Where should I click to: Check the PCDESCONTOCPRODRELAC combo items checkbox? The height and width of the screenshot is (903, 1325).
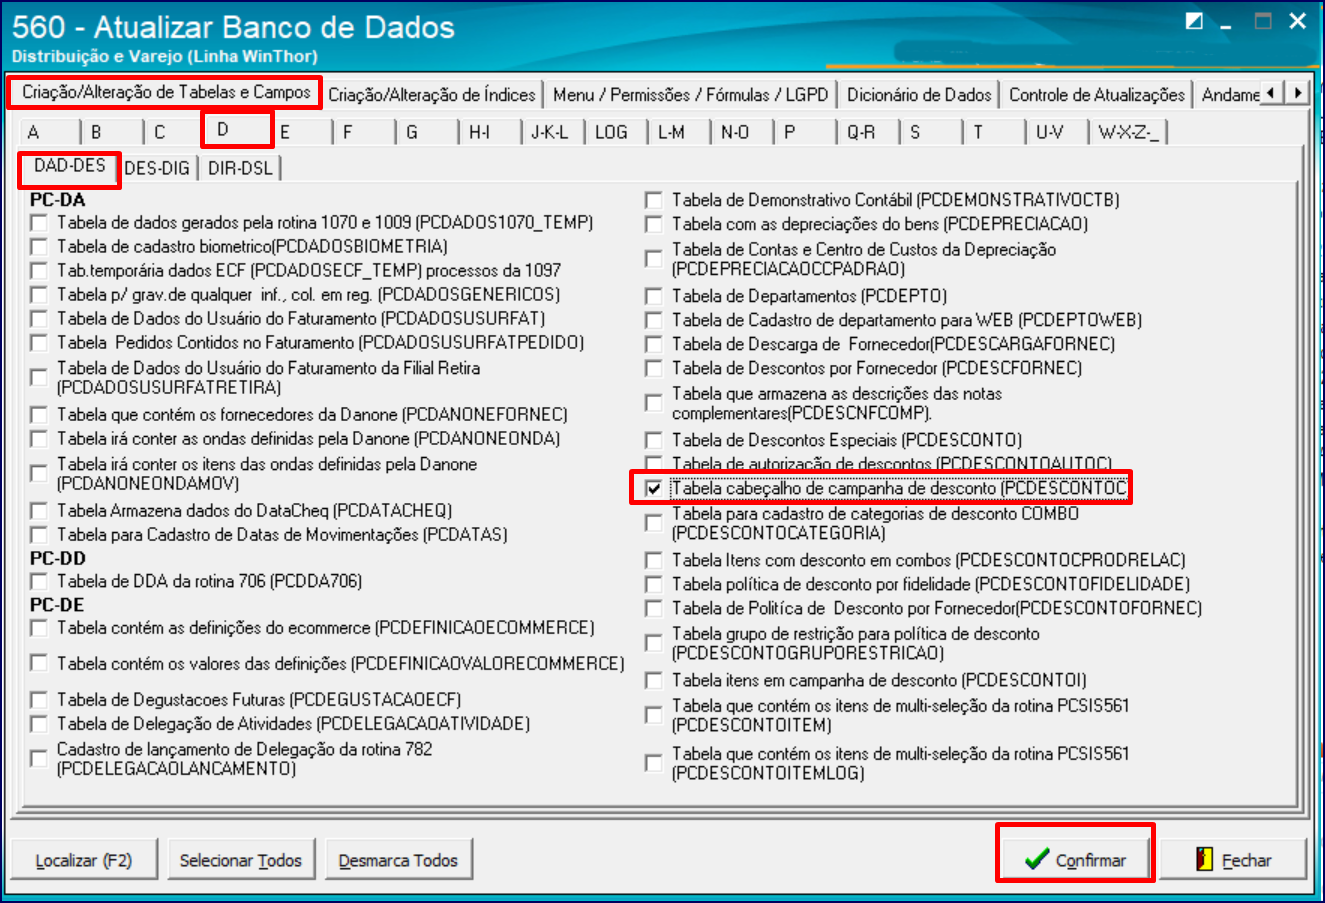coord(654,561)
